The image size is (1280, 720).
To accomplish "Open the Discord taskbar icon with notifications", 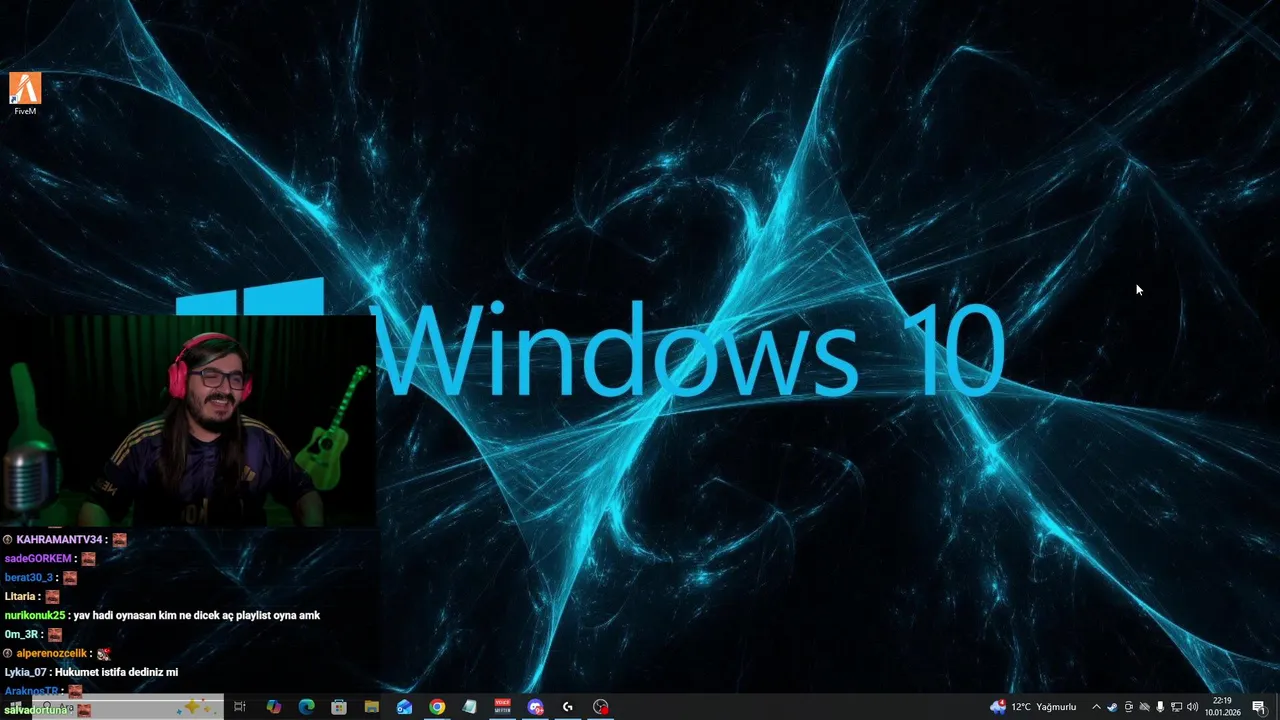I will click(x=535, y=707).
